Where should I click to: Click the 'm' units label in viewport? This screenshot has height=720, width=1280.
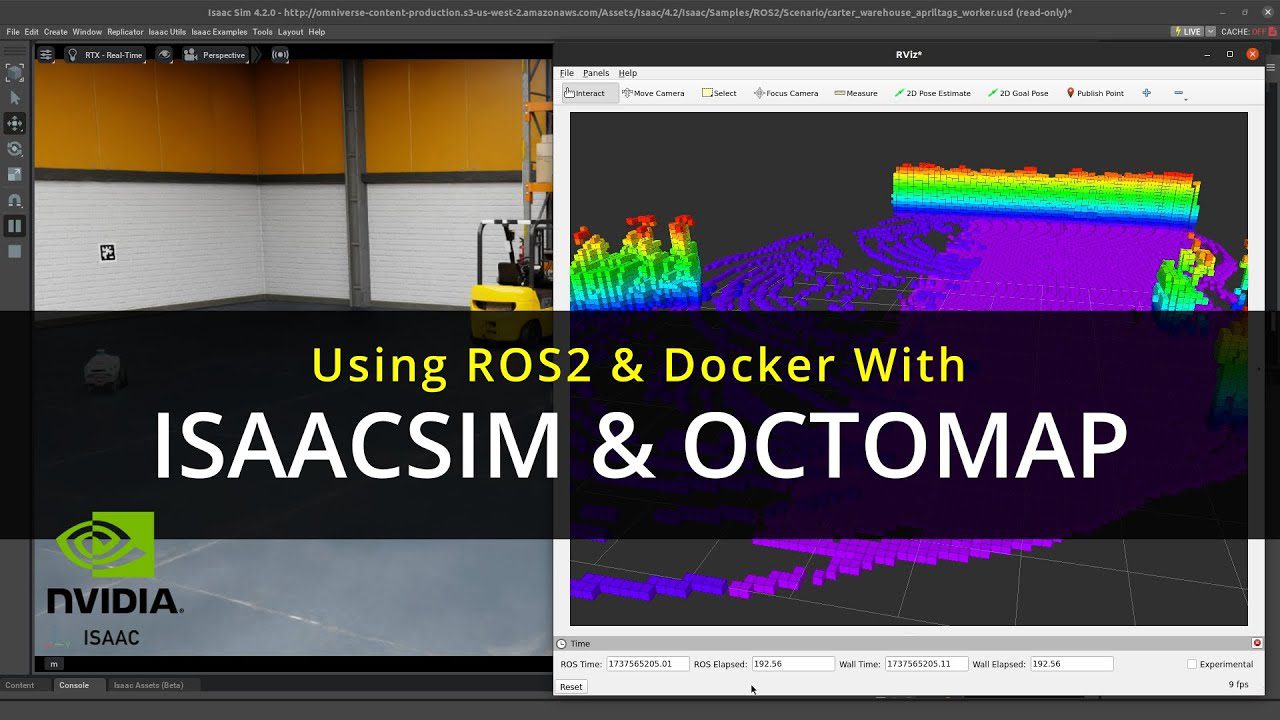[x=54, y=664]
